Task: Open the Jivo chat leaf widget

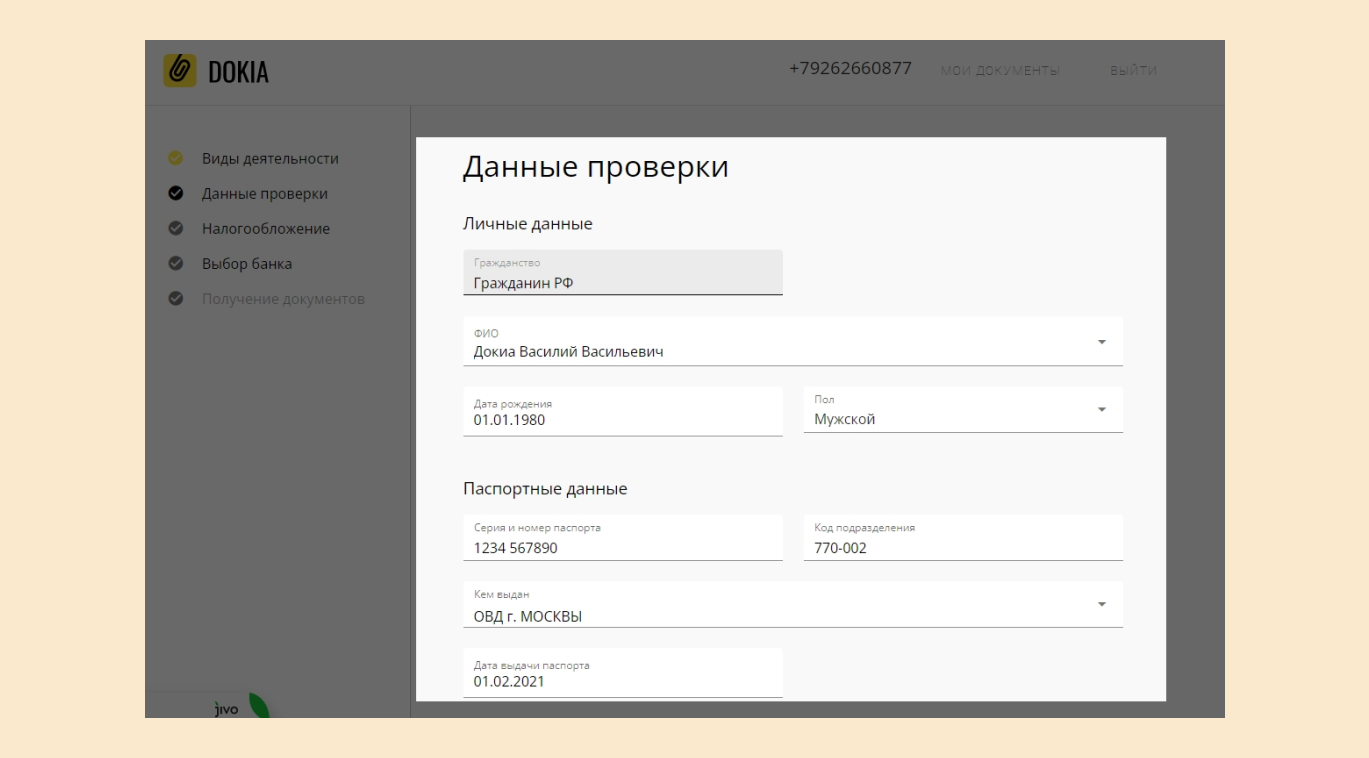Action: pyautogui.click(x=258, y=706)
